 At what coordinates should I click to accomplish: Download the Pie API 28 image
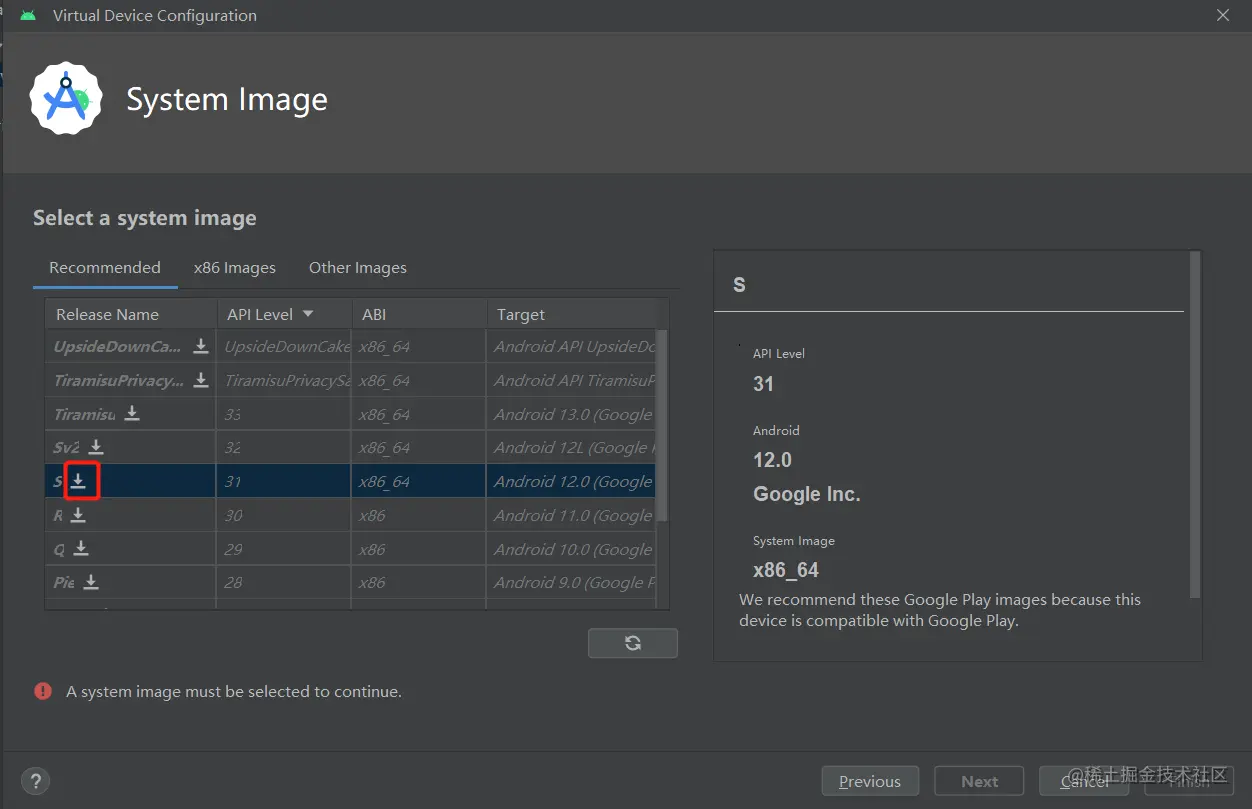point(91,582)
